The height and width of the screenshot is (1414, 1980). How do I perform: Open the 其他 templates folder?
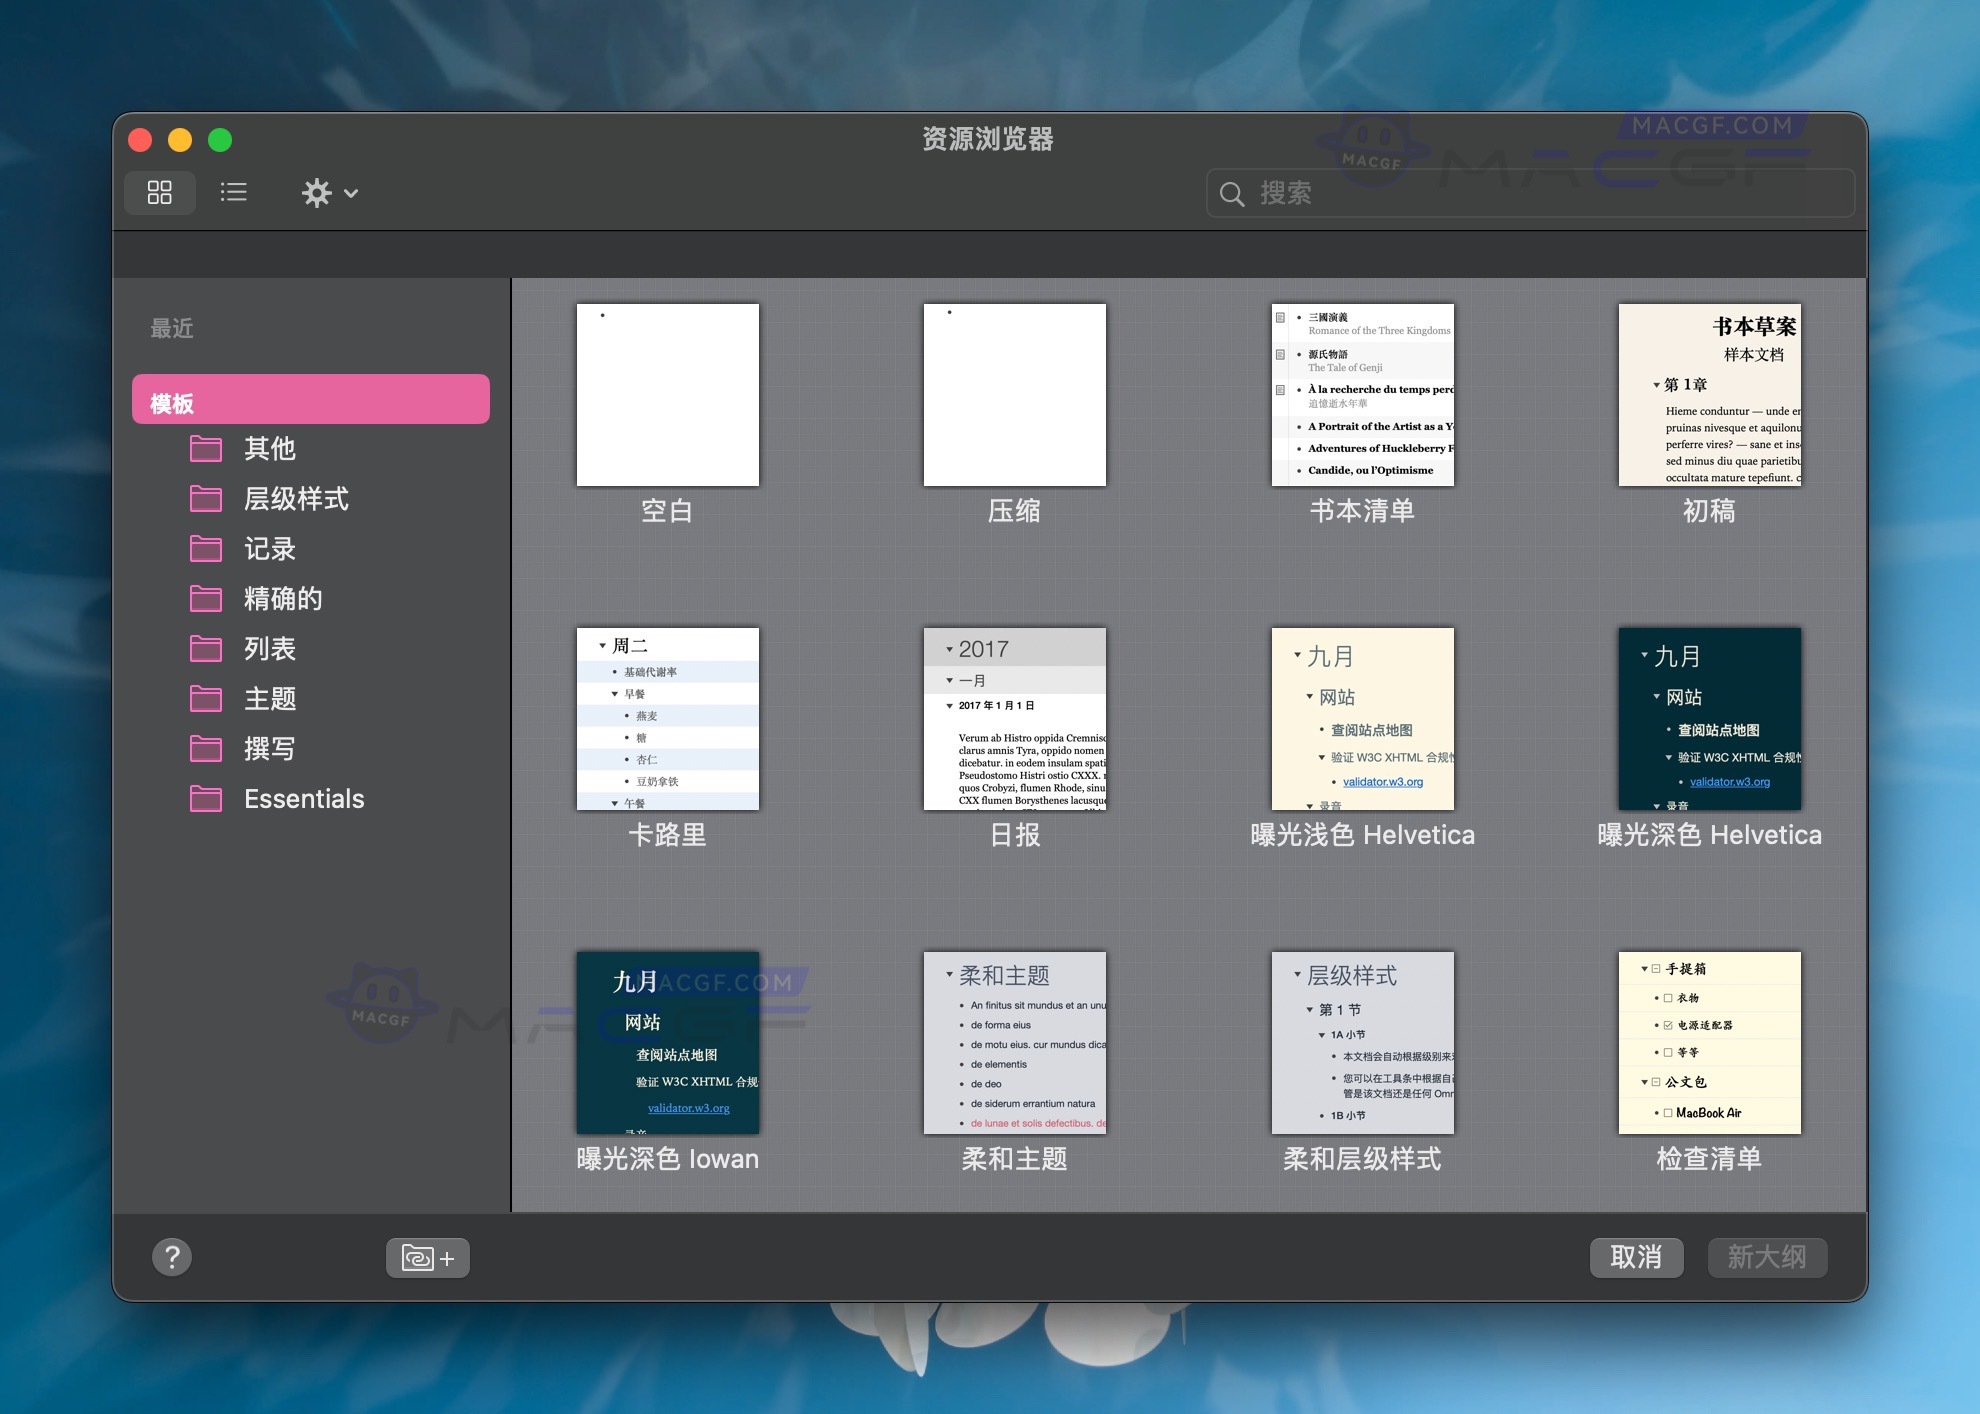point(268,449)
